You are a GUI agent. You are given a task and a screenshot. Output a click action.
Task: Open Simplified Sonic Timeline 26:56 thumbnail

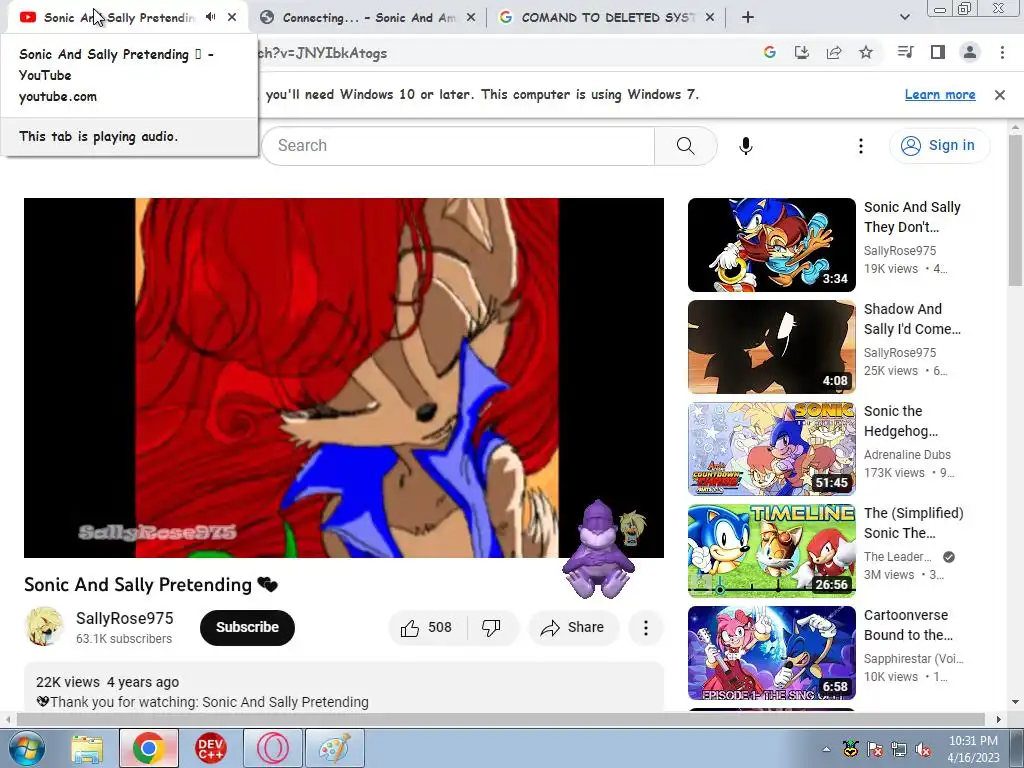[771, 551]
